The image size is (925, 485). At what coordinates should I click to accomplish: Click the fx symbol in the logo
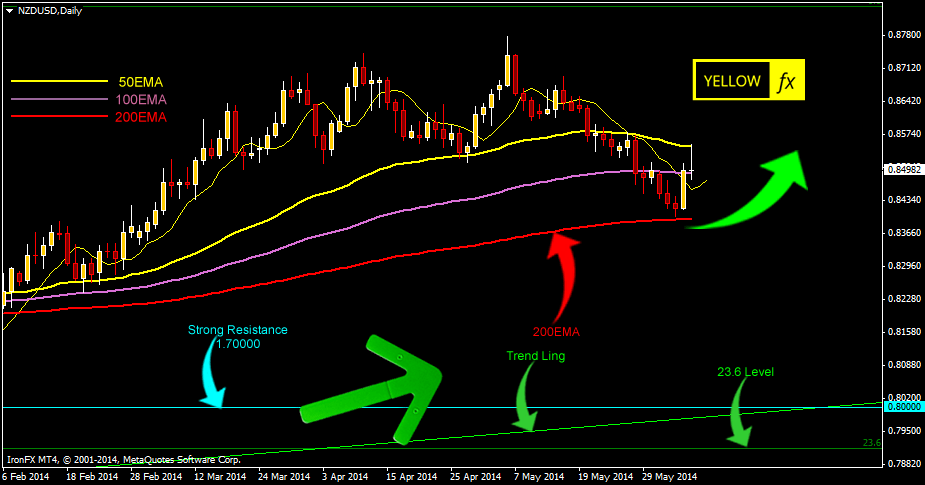click(786, 81)
